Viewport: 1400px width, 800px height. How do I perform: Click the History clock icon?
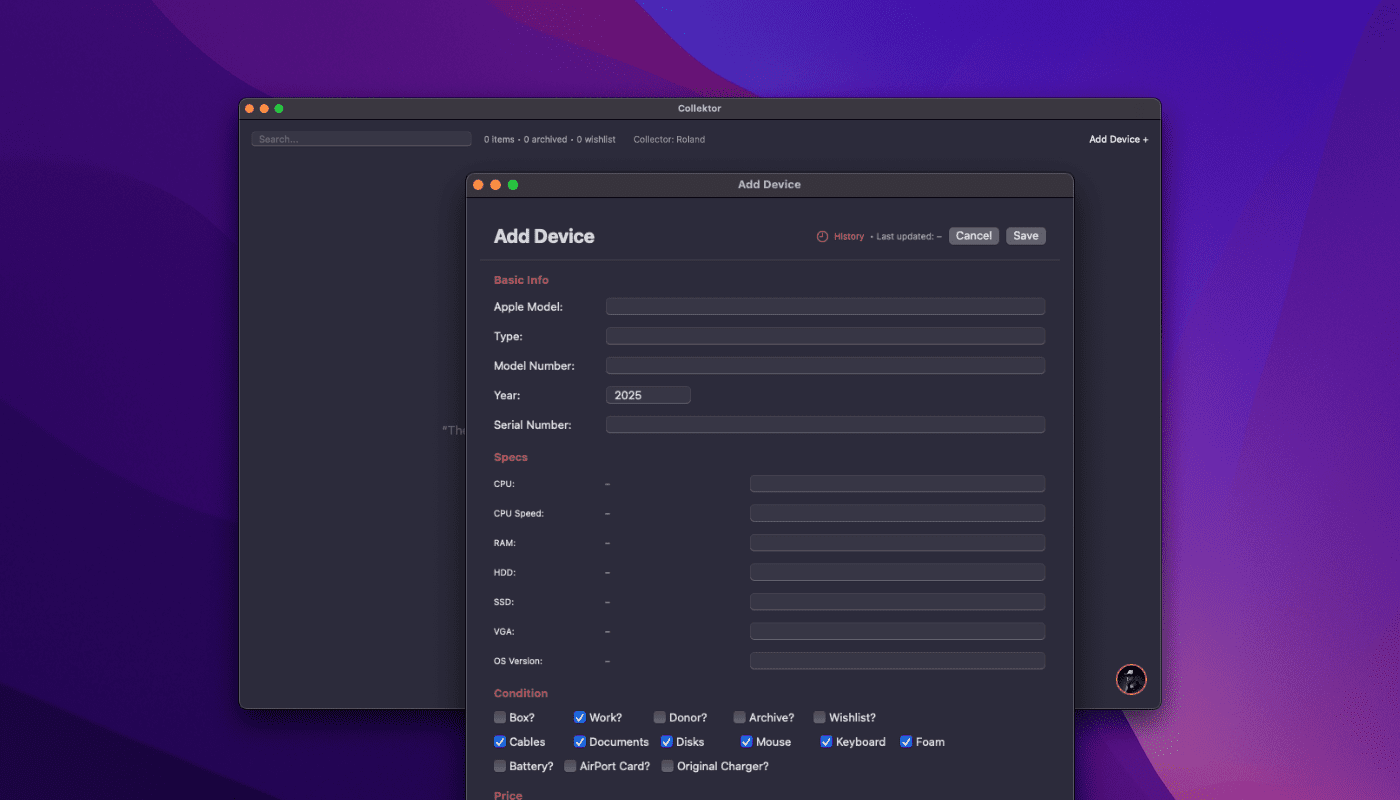[x=822, y=237]
